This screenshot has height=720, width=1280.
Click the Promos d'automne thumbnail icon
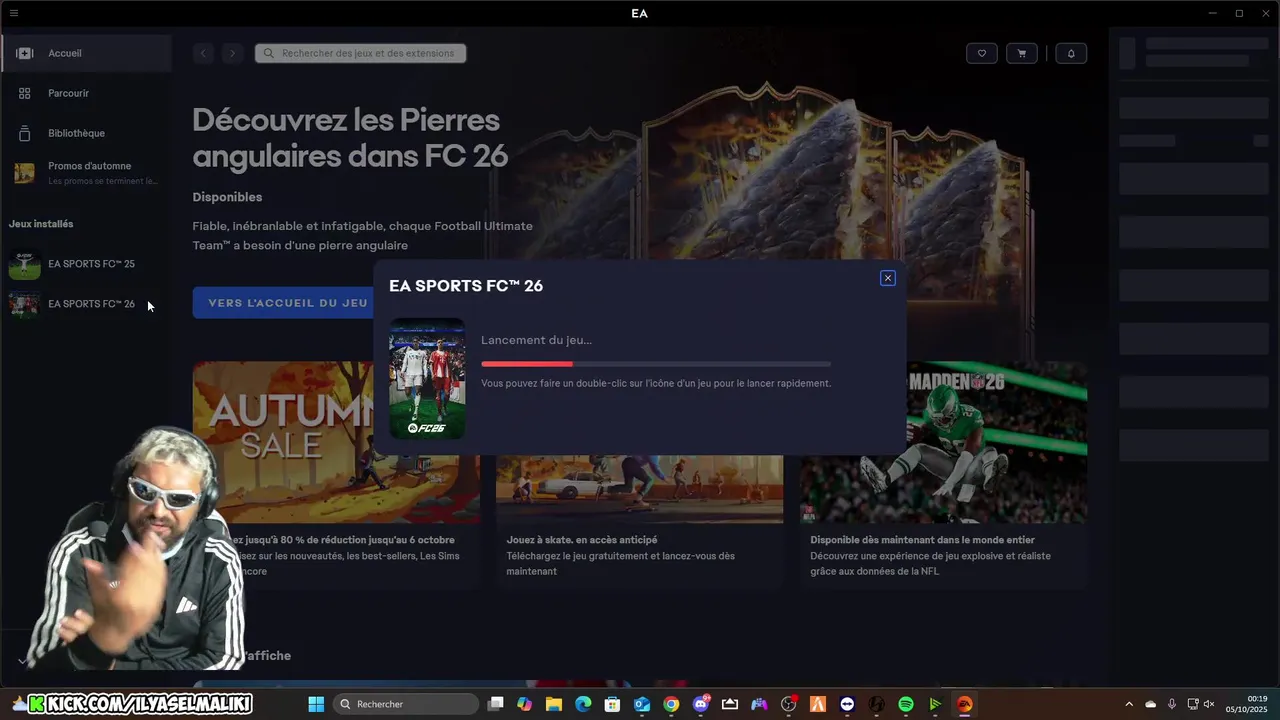click(24, 173)
